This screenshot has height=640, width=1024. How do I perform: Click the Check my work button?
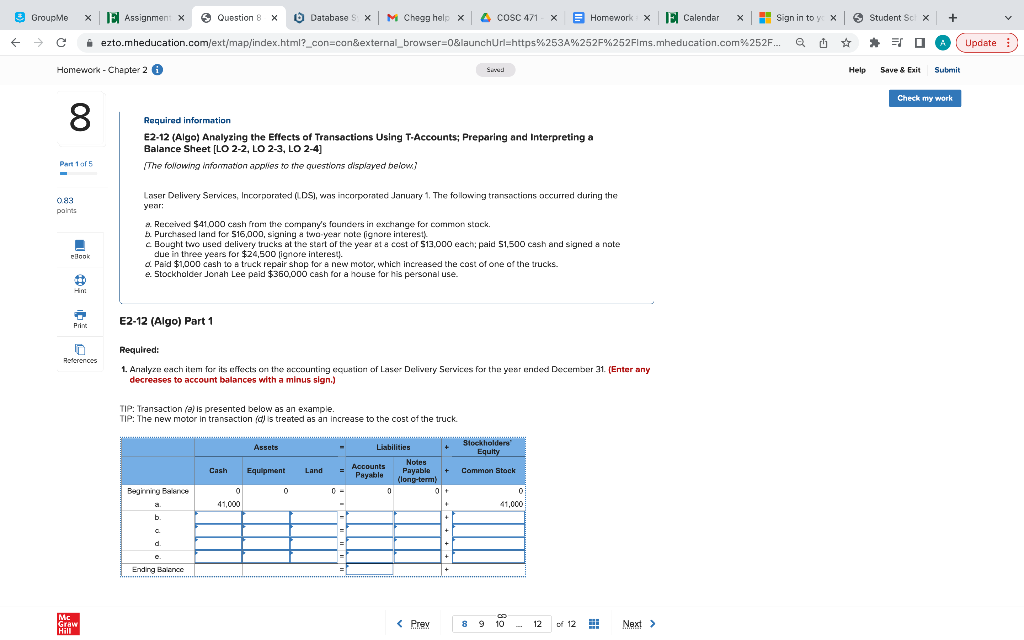pos(925,97)
